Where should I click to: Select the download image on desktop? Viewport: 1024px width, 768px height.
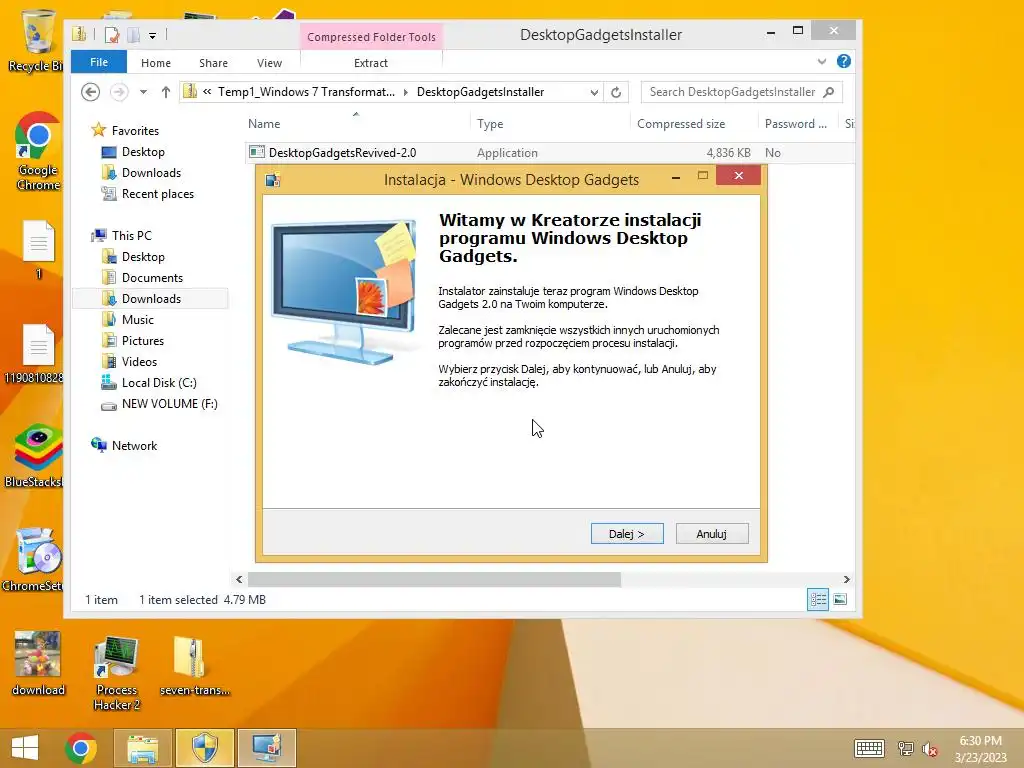pos(38,664)
